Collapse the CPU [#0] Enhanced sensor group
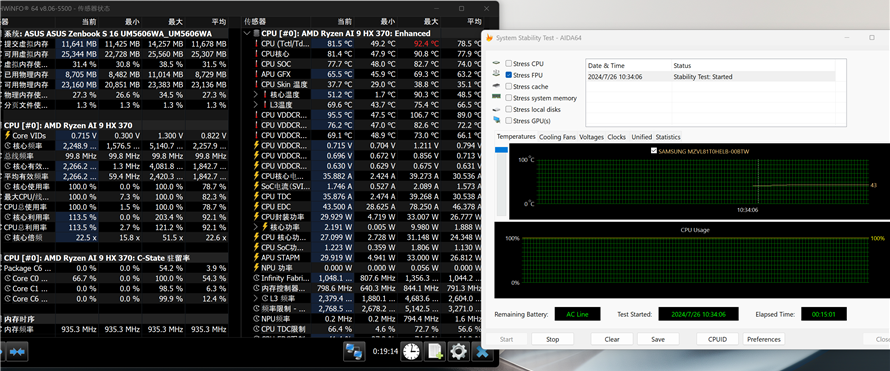This screenshot has height=371, width=890. 247,33
